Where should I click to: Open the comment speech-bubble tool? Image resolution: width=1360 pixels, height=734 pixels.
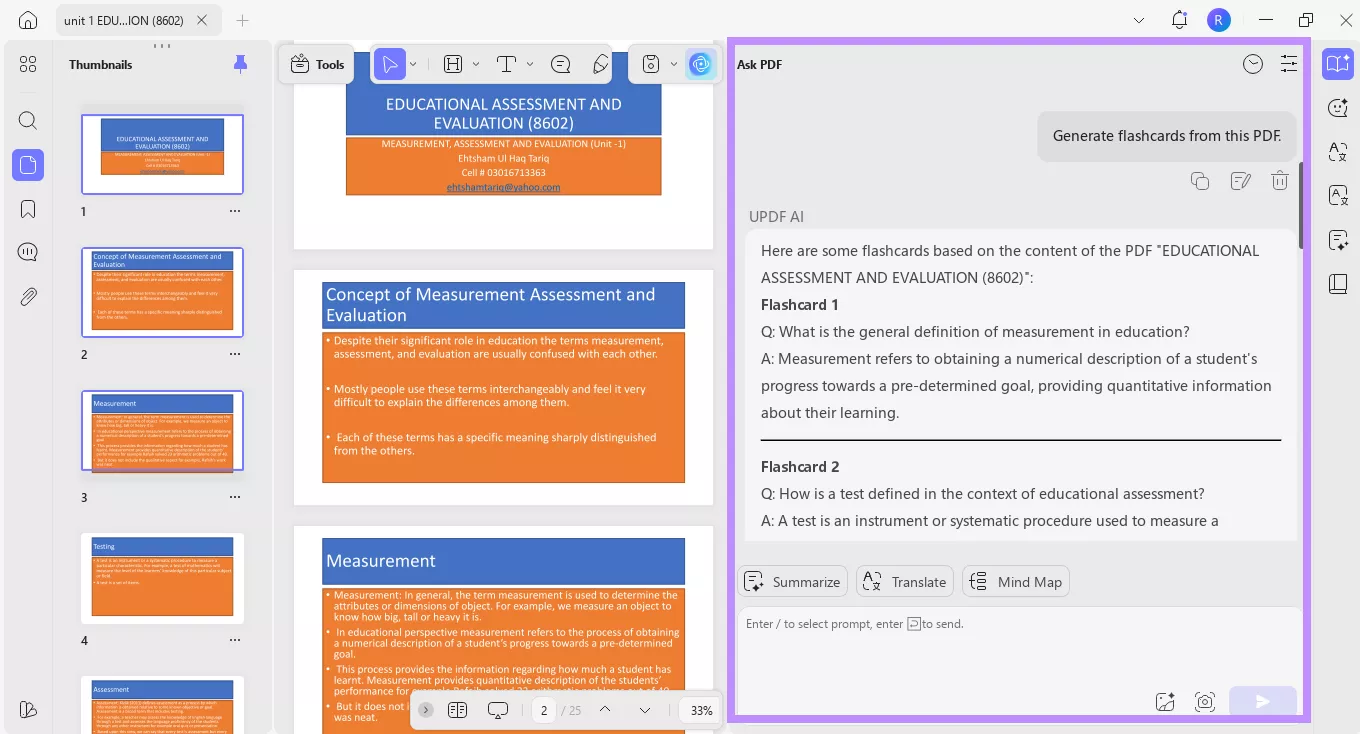pyautogui.click(x=560, y=63)
